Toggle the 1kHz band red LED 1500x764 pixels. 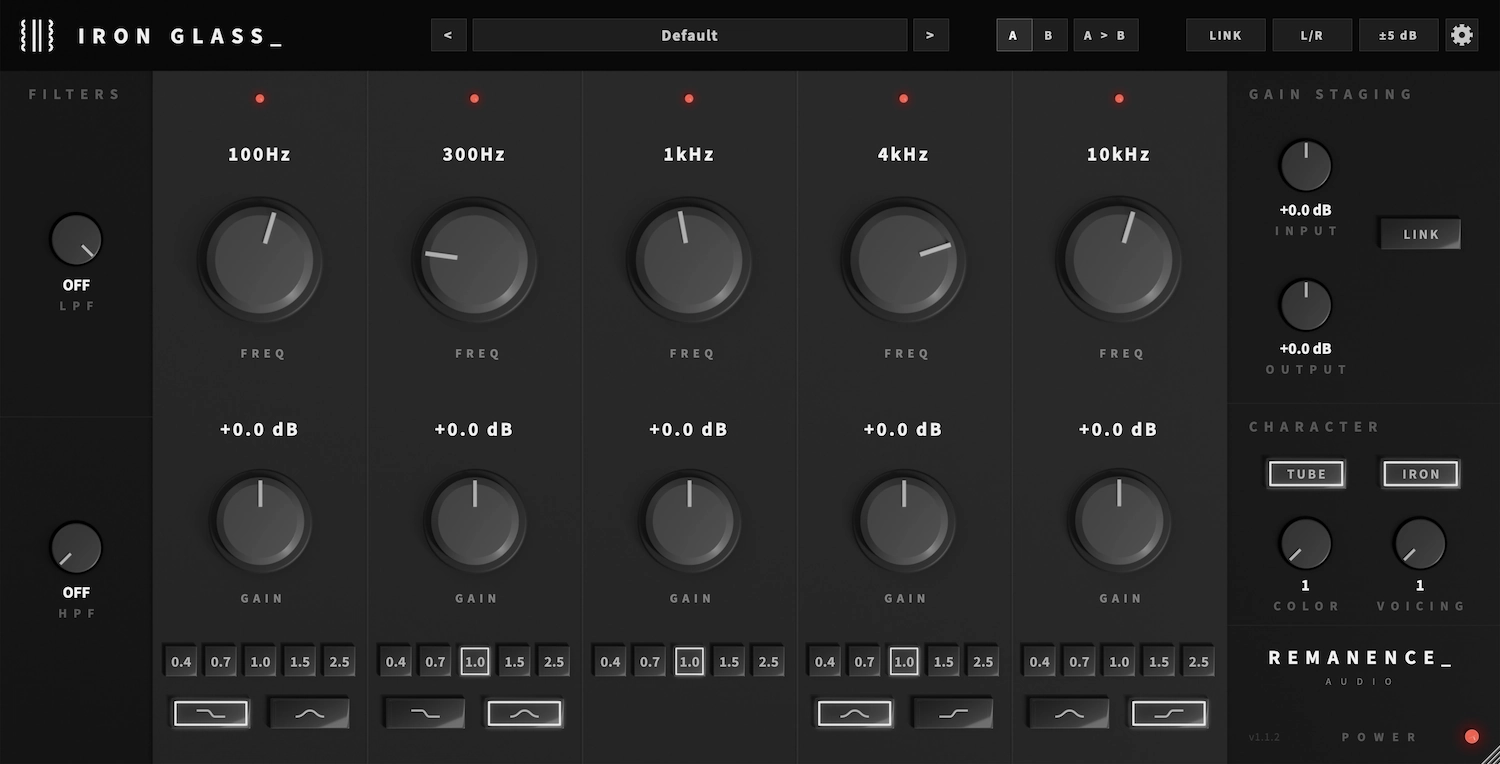(x=689, y=98)
